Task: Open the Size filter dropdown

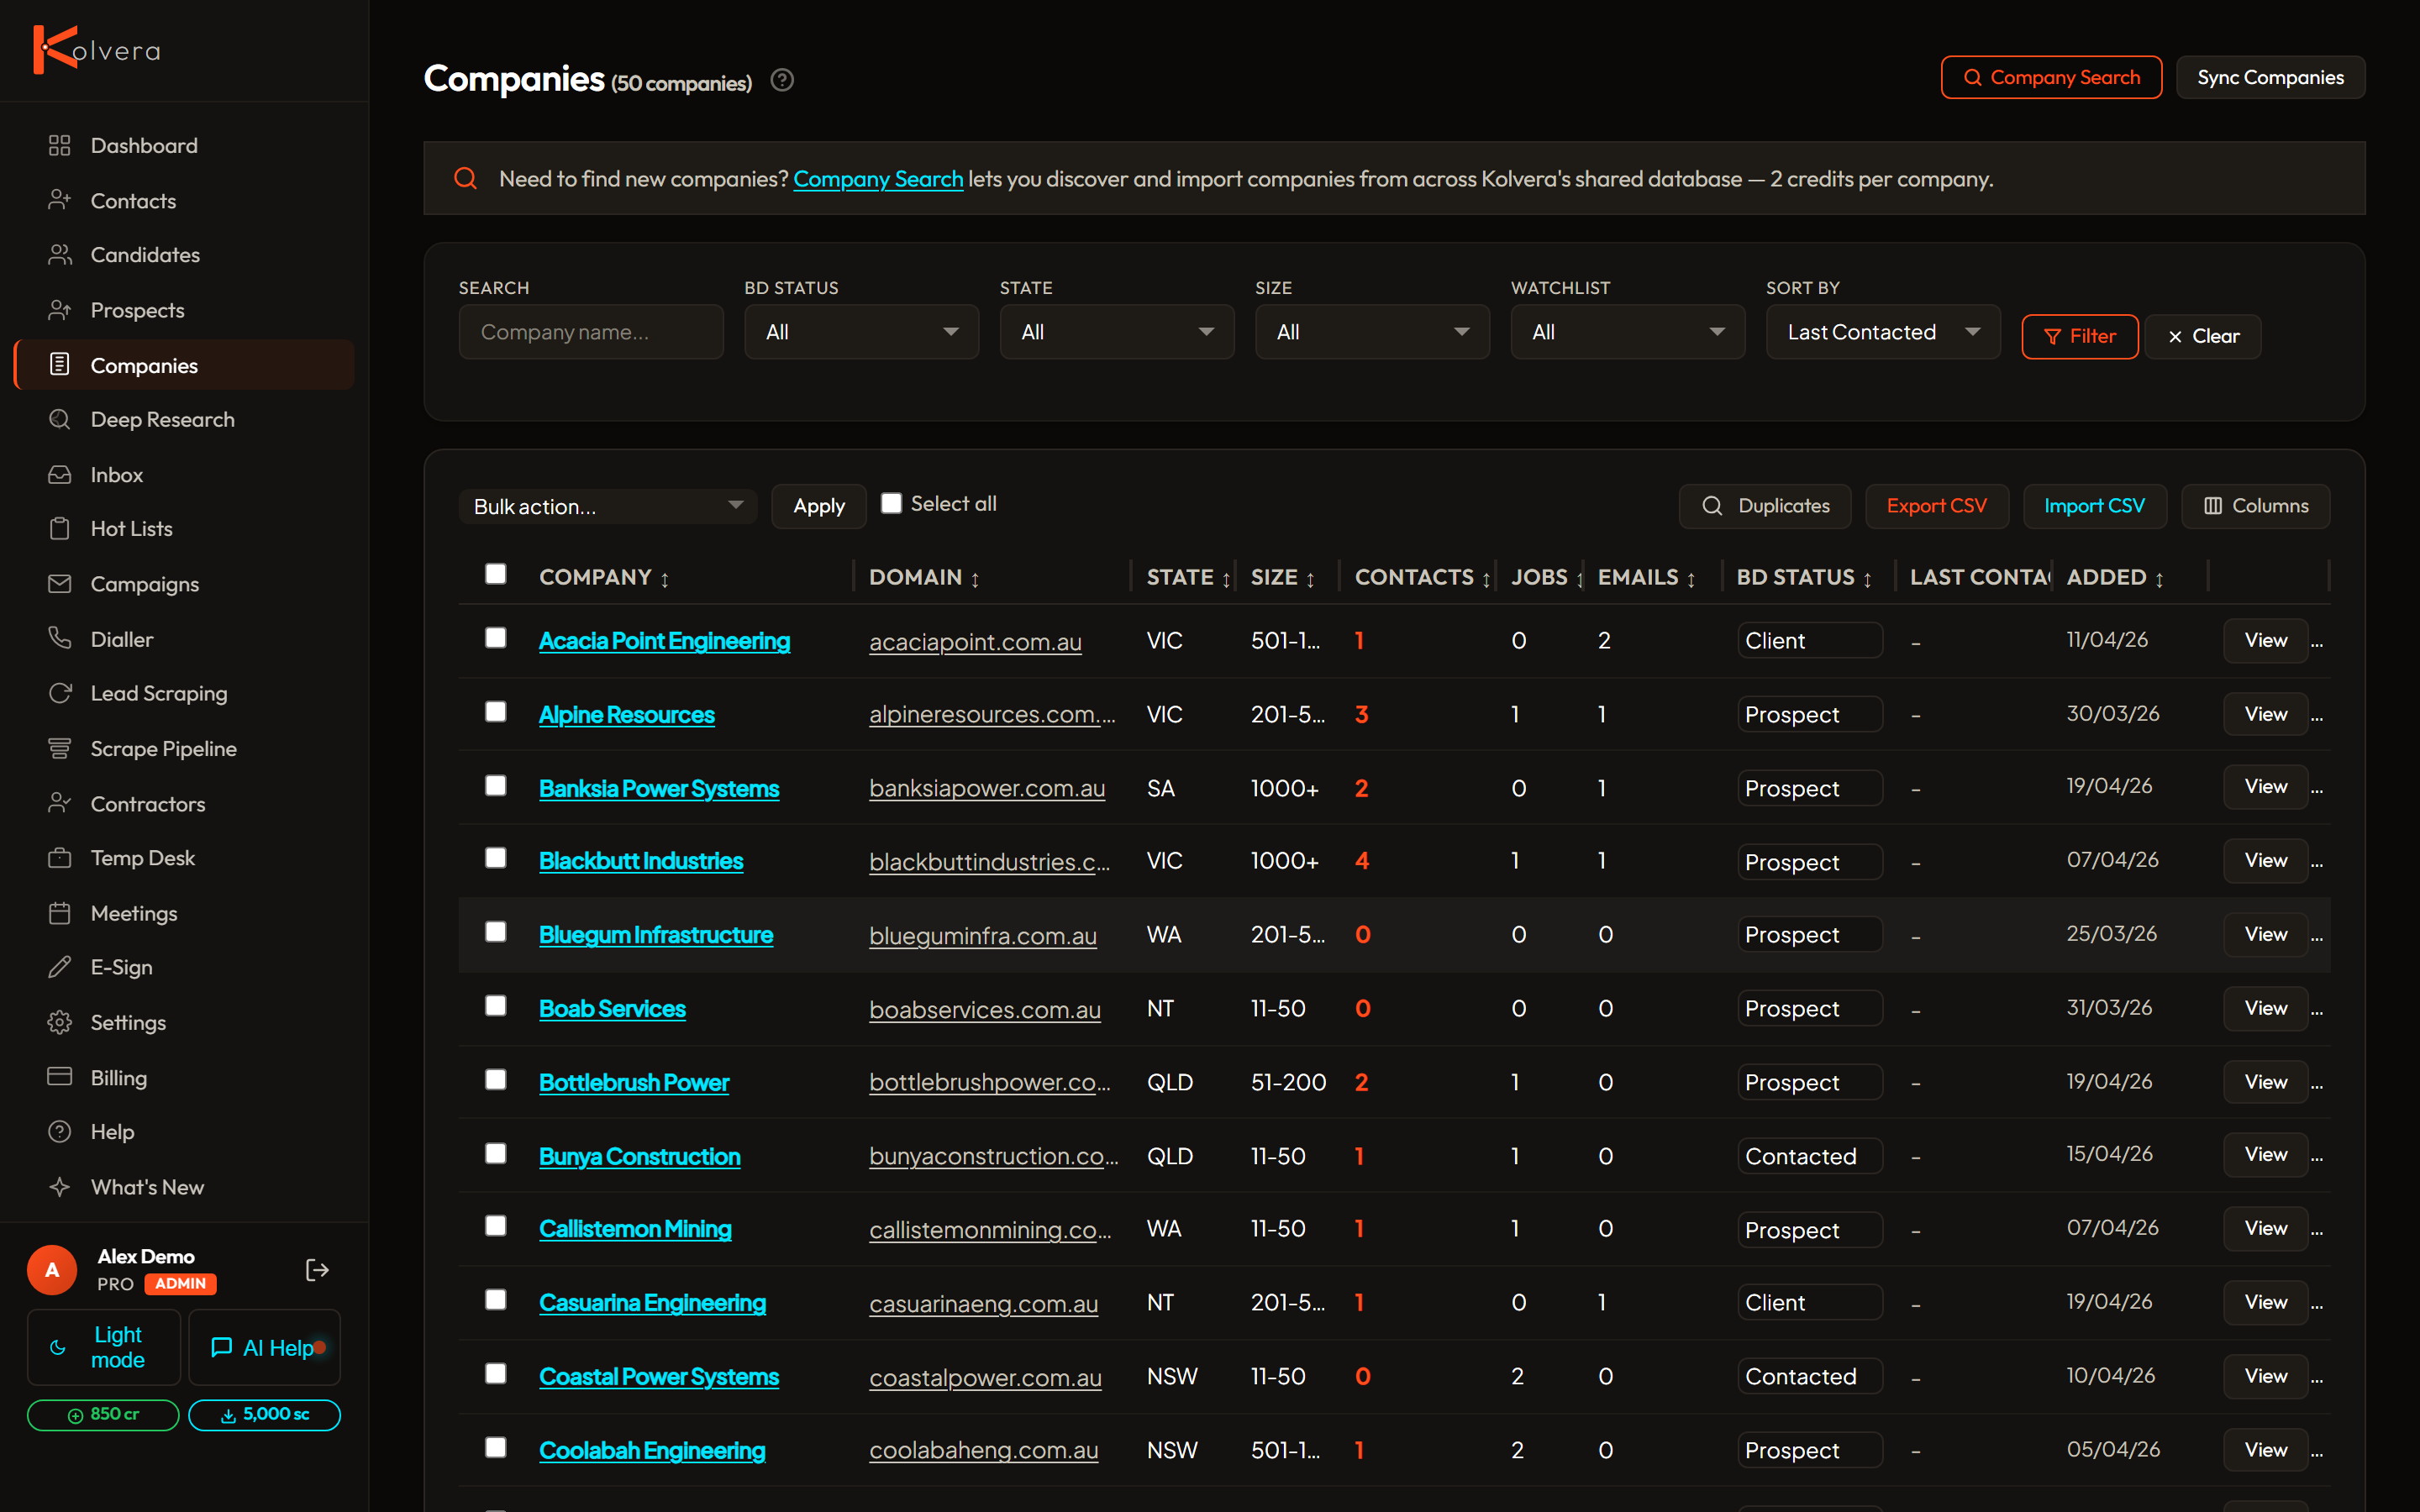Action: pos(1372,332)
